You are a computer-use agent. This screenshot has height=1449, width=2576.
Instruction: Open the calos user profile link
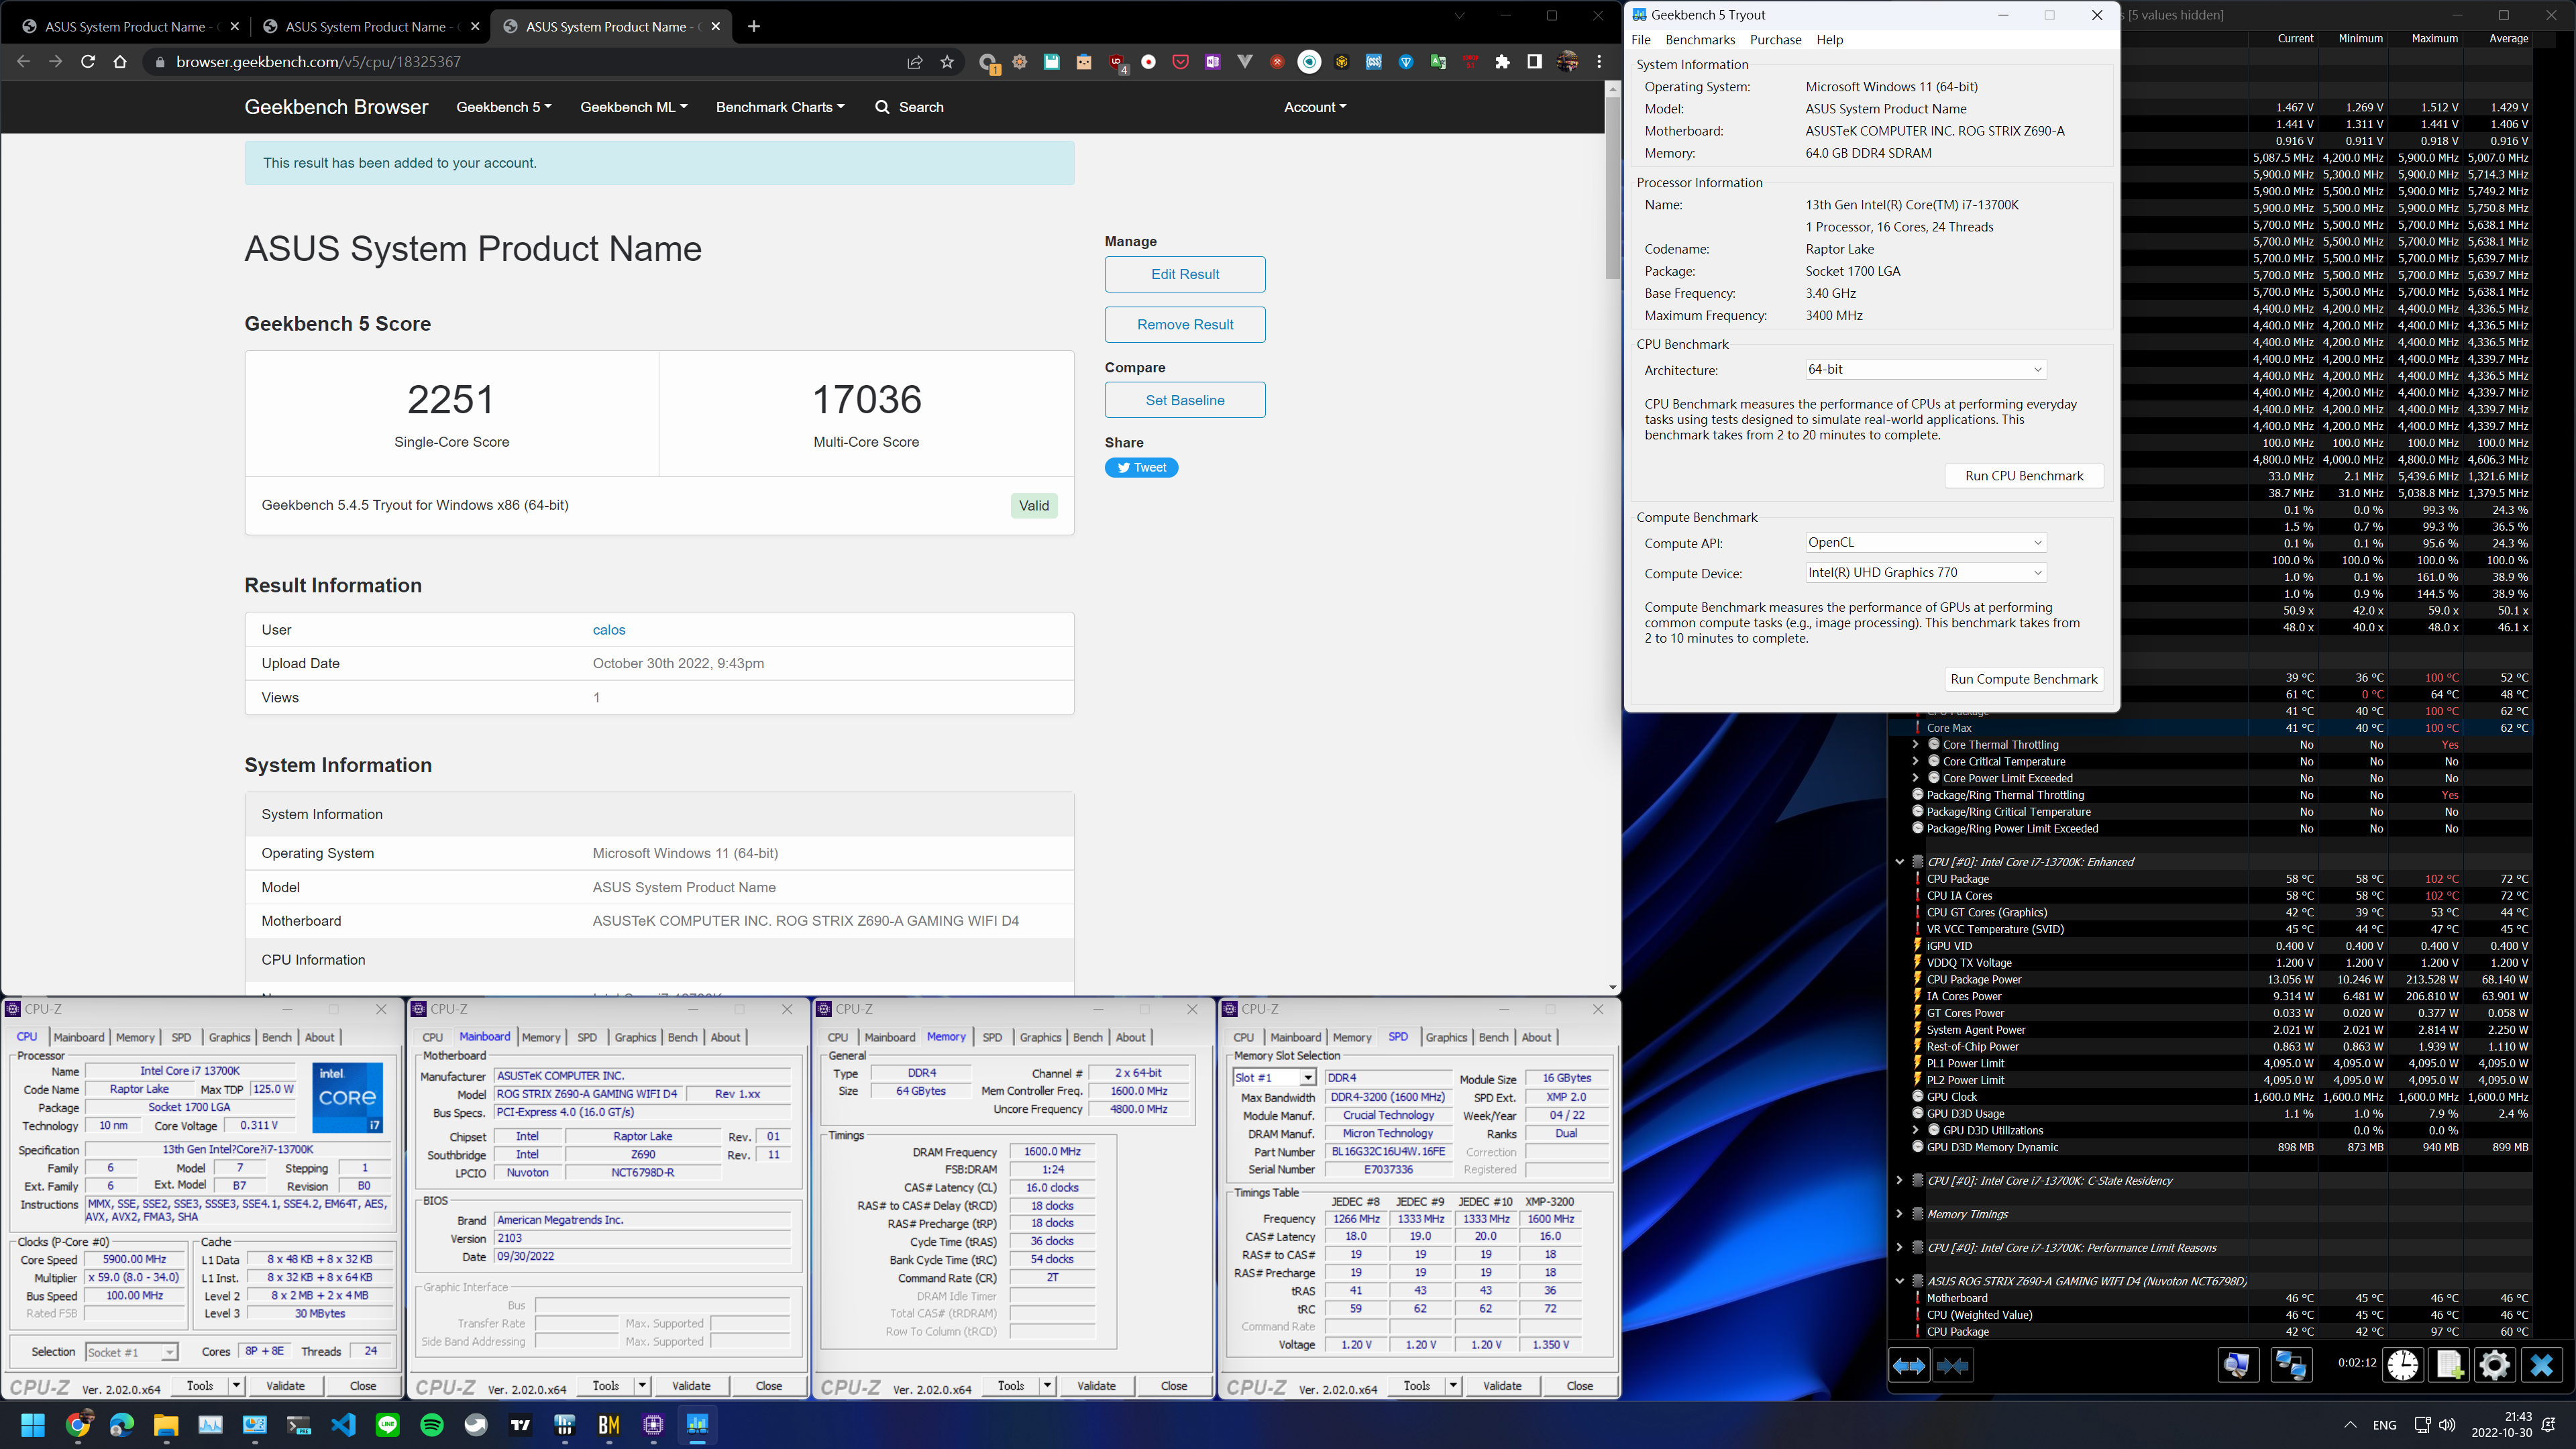point(609,630)
